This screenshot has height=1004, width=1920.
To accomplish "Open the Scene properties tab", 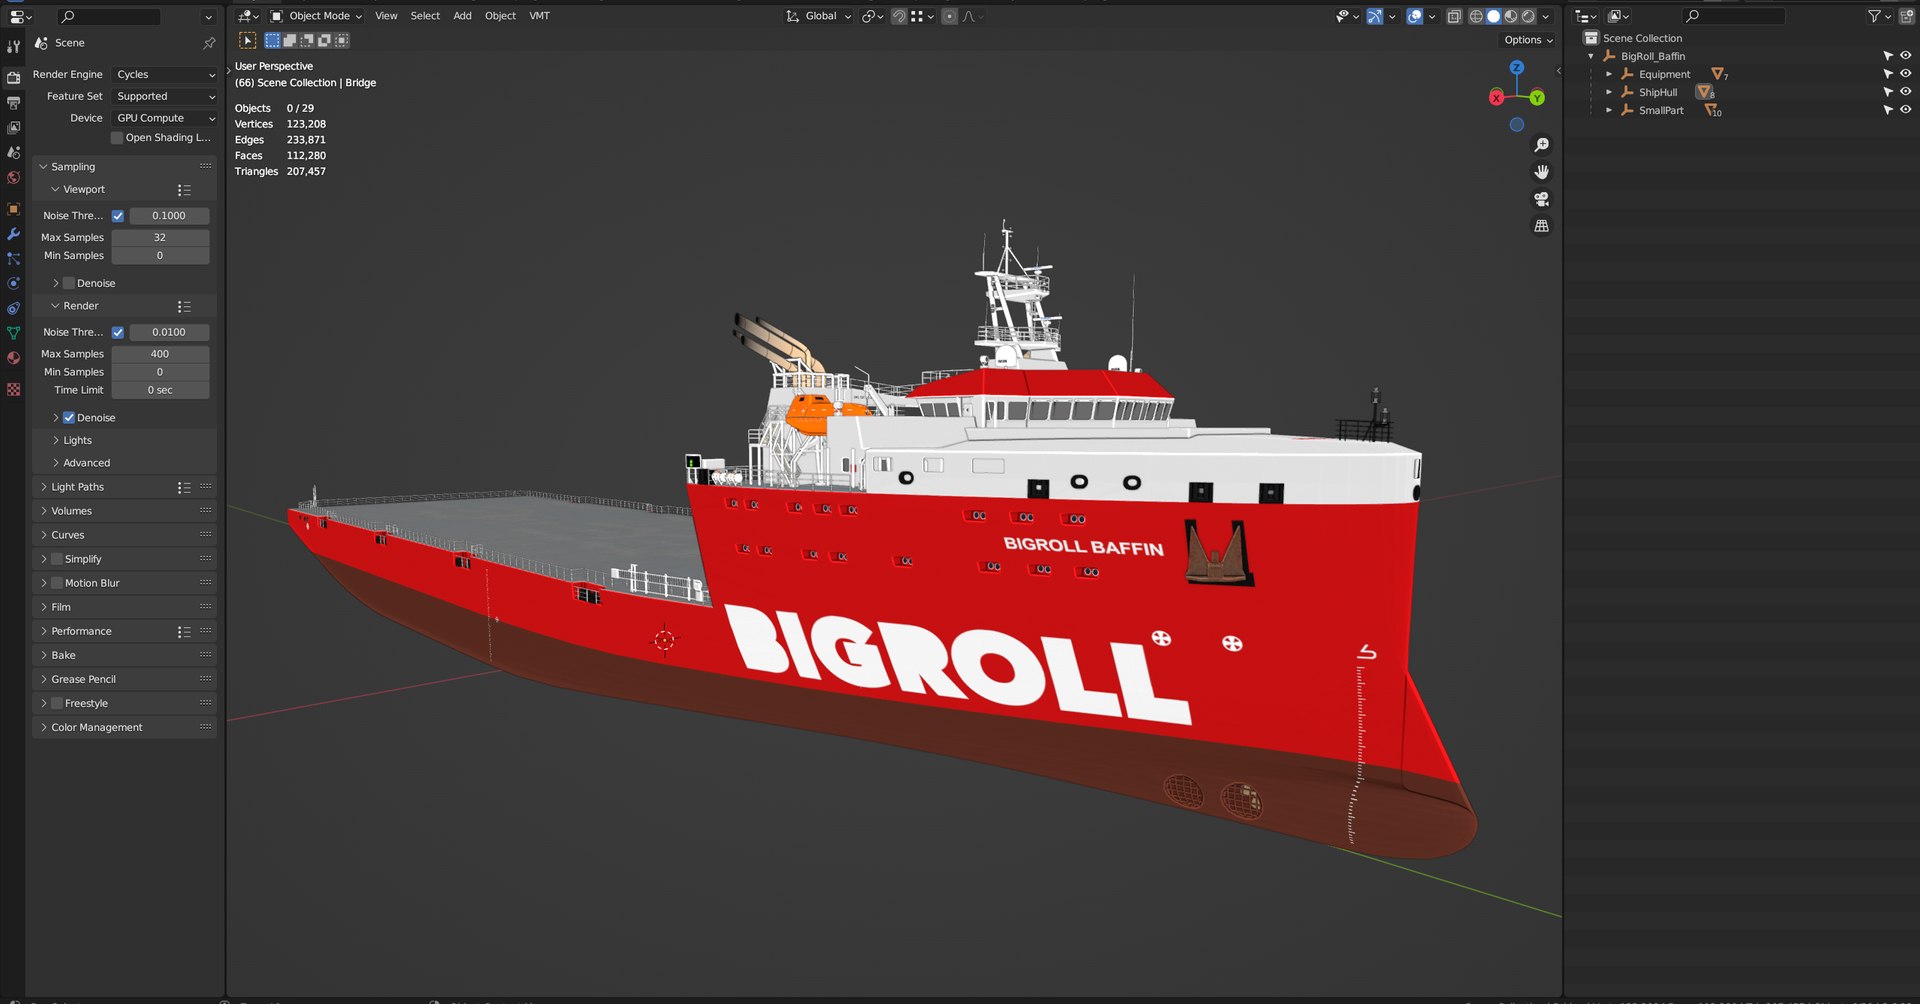I will tap(13, 153).
